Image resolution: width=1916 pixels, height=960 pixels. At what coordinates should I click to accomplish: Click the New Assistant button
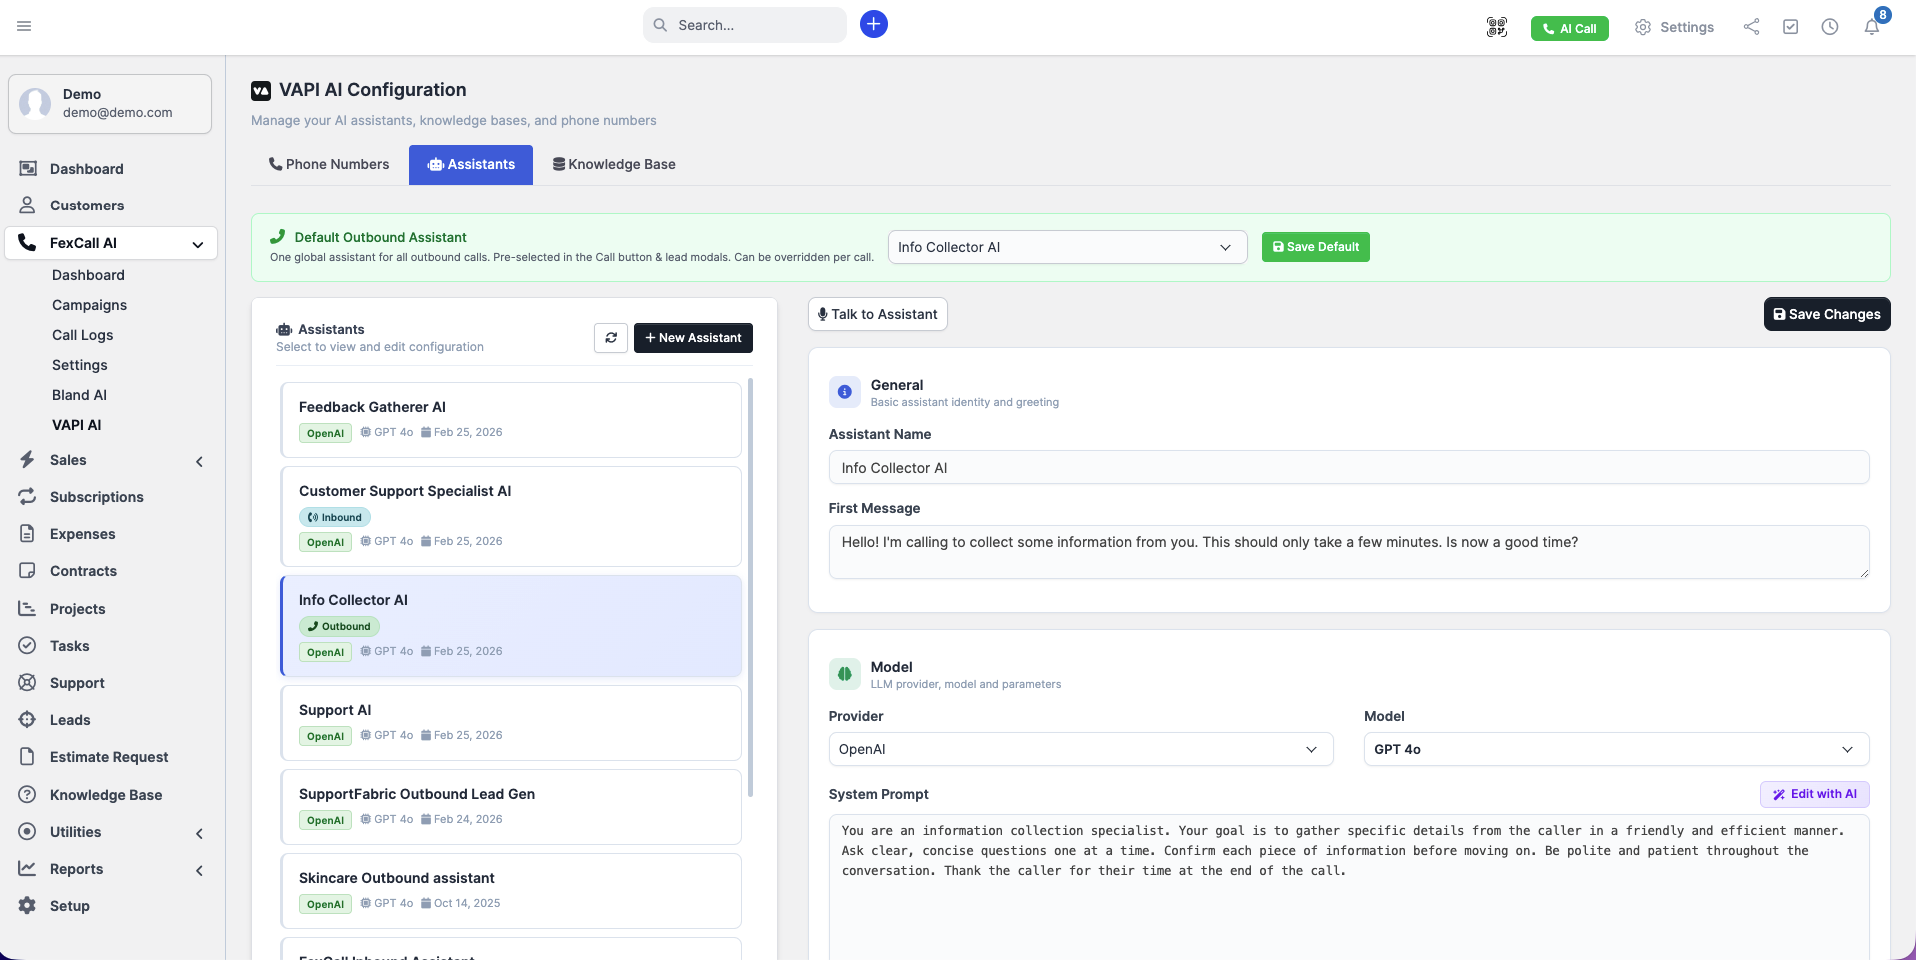pyautogui.click(x=693, y=338)
